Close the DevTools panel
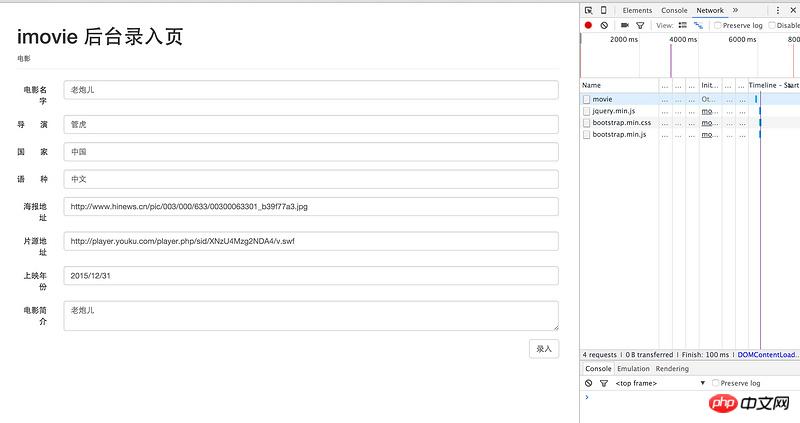This screenshot has width=800, height=423. [793, 10]
